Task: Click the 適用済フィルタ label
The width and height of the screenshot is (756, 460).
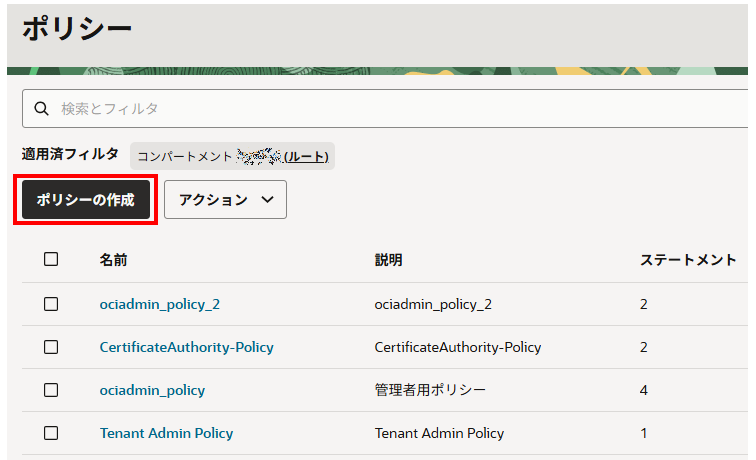Action: [x=70, y=155]
